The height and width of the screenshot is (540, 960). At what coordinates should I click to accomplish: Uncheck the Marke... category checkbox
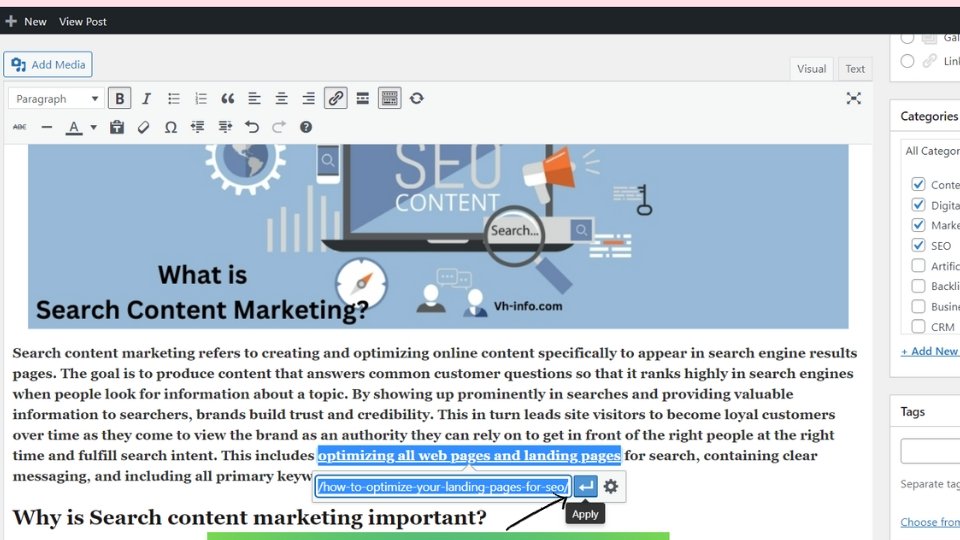[x=918, y=225]
